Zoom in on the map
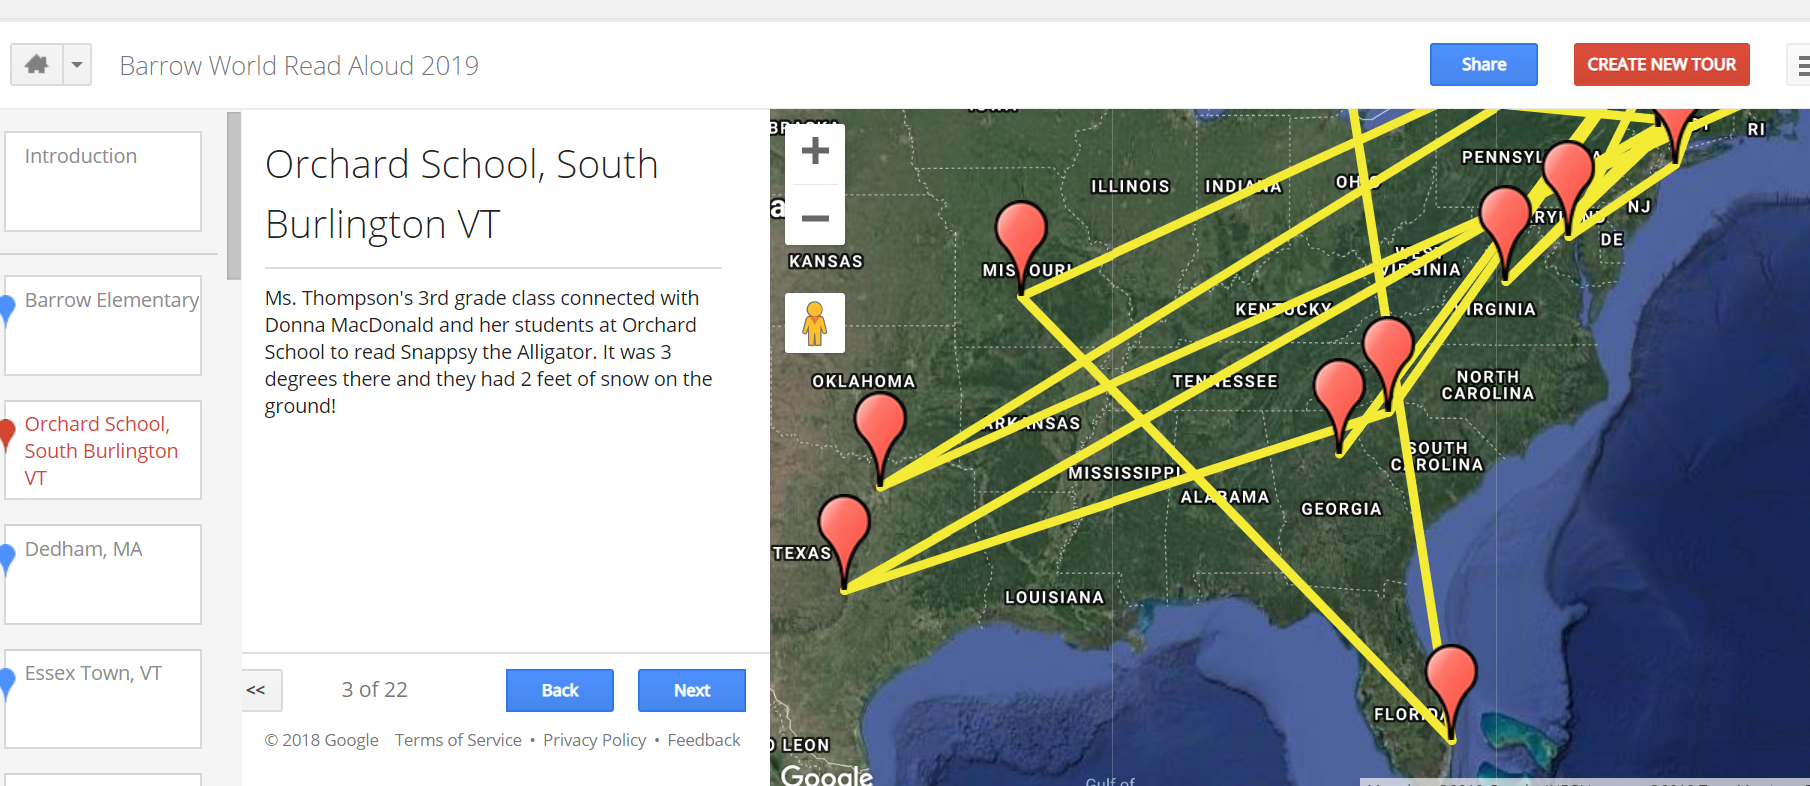The width and height of the screenshot is (1810, 786). pyautogui.click(x=815, y=152)
